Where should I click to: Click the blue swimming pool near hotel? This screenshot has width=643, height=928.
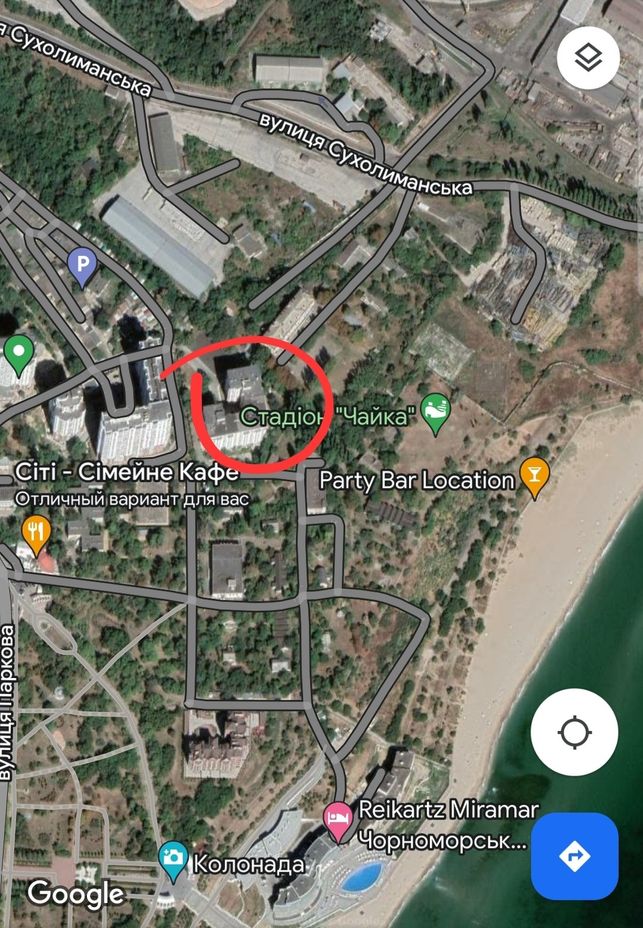pos(362,877)
